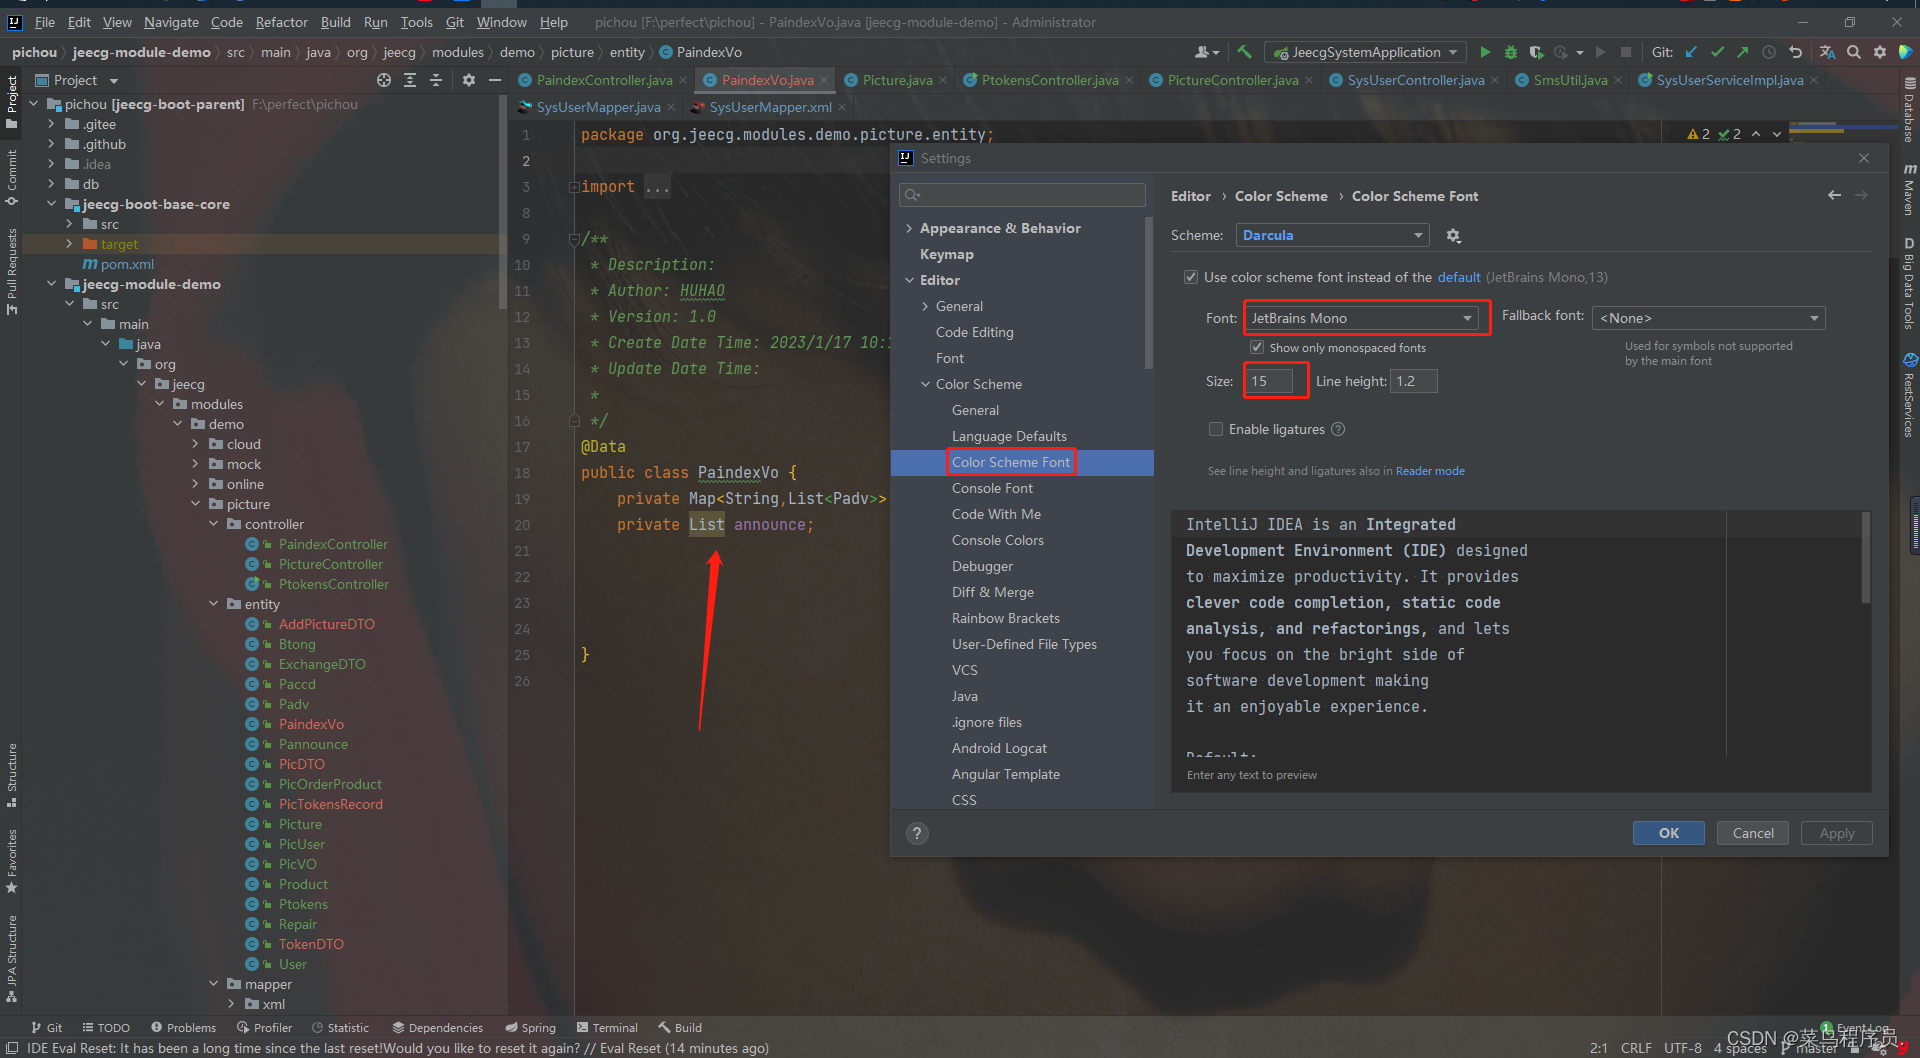Click Cancel in Settings dialog
Viewport: 1920px width, 1058px height.
click(1753, 833)
